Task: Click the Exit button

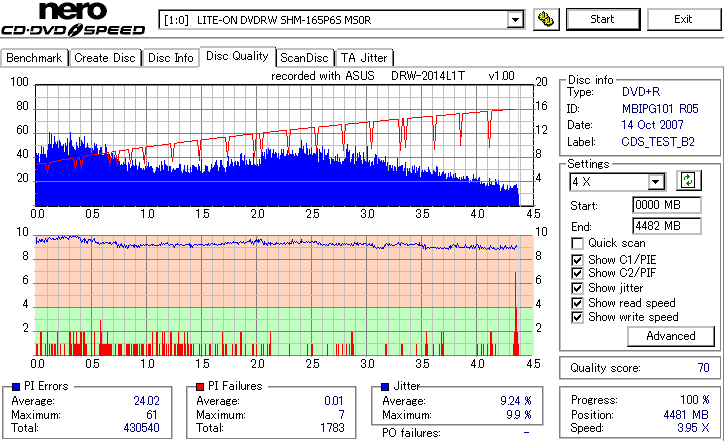Action: pos(683,19)
